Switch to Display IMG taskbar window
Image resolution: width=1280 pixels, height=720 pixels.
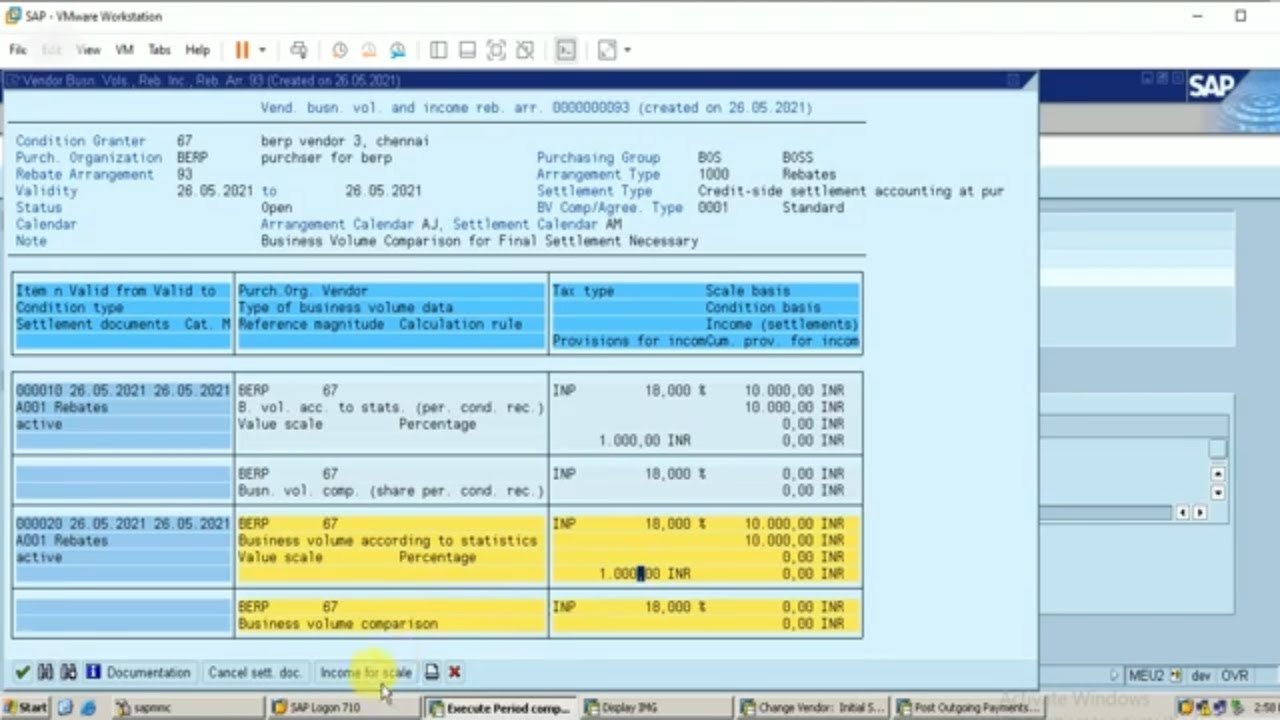tap(657, 707)
